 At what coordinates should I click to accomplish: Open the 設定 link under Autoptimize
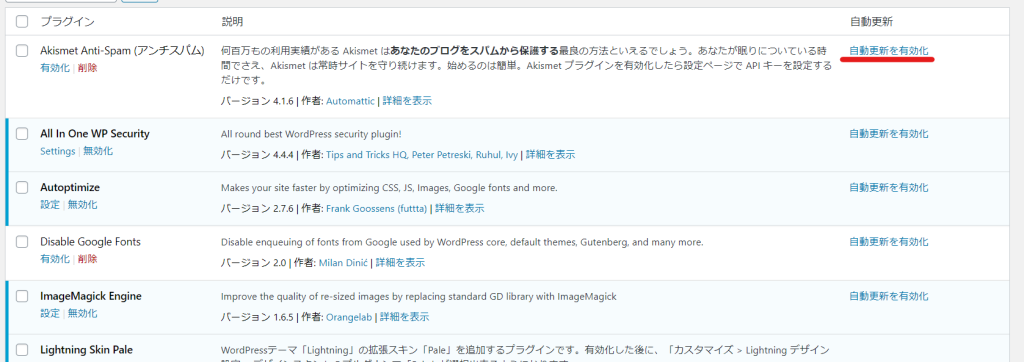coord(50,205)
